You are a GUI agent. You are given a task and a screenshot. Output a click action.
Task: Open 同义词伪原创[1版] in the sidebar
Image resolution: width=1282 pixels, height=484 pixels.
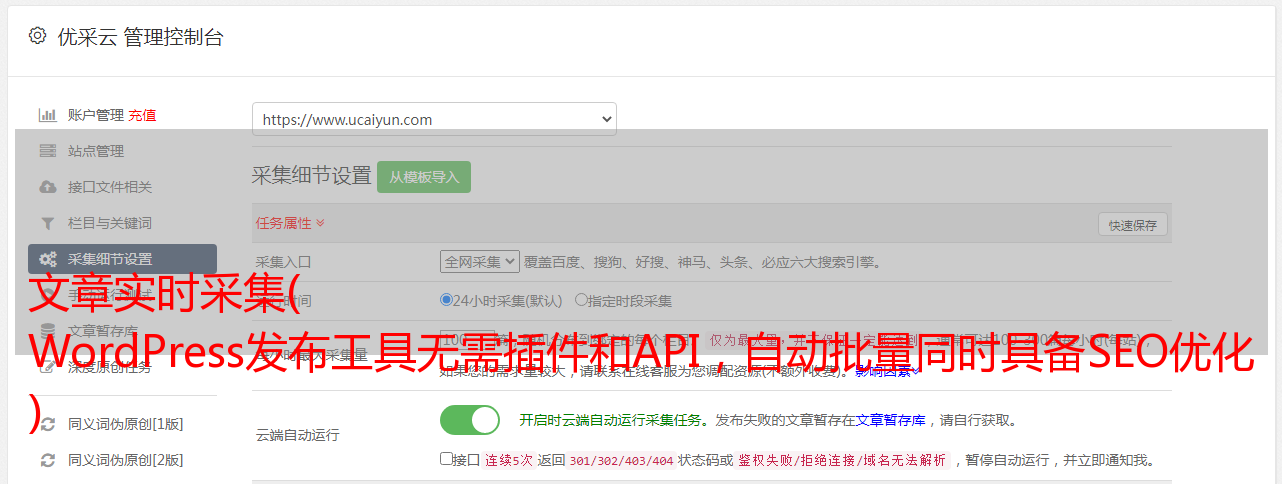(125, 424)
